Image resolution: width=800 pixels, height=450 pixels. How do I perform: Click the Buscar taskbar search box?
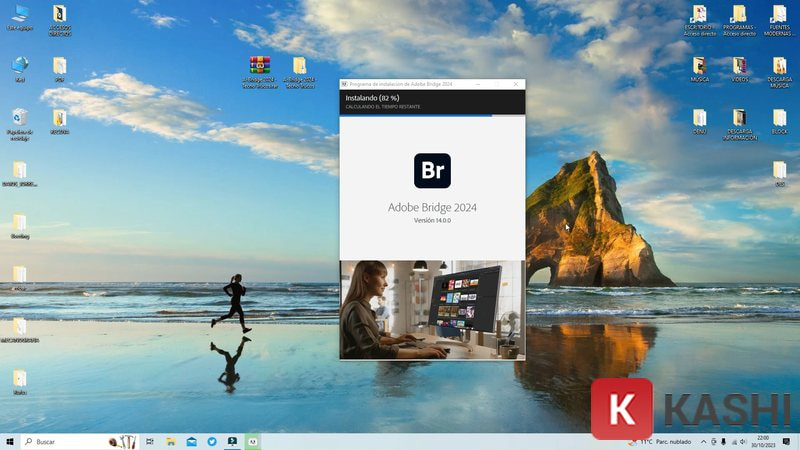pos(79,441)
